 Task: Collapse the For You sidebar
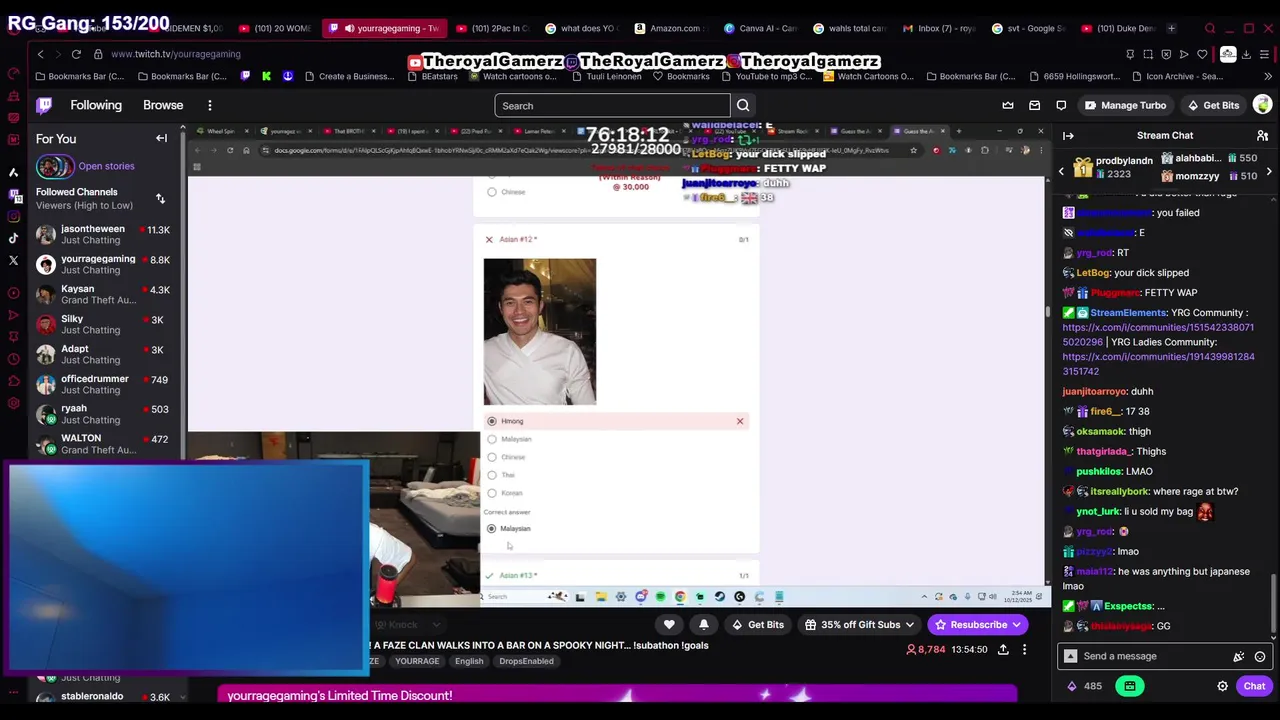pos(161,138)
